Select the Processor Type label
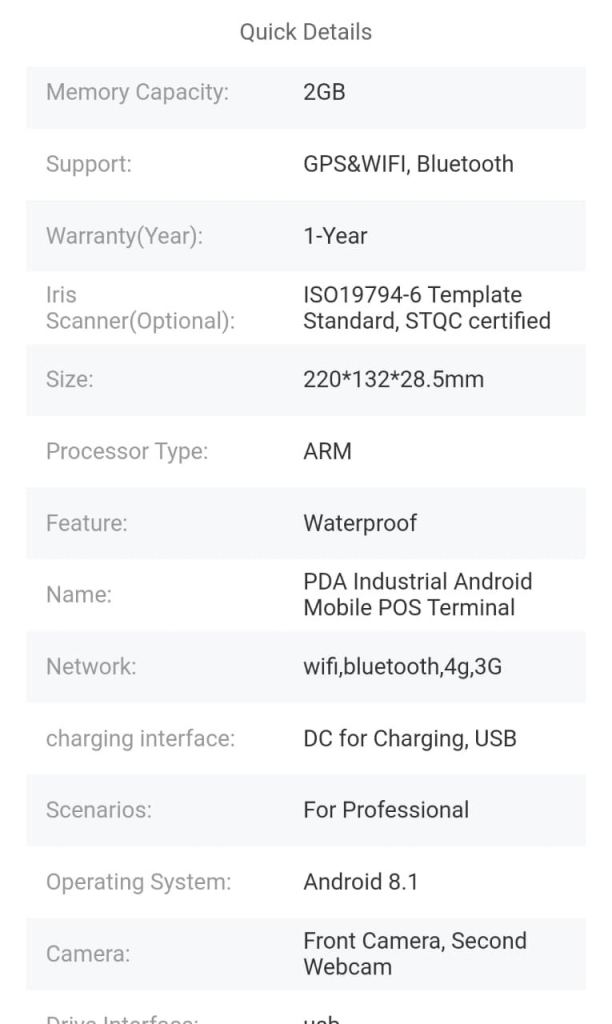The height and width of the screenshot is (1024, 612). (x=127, y=451)
